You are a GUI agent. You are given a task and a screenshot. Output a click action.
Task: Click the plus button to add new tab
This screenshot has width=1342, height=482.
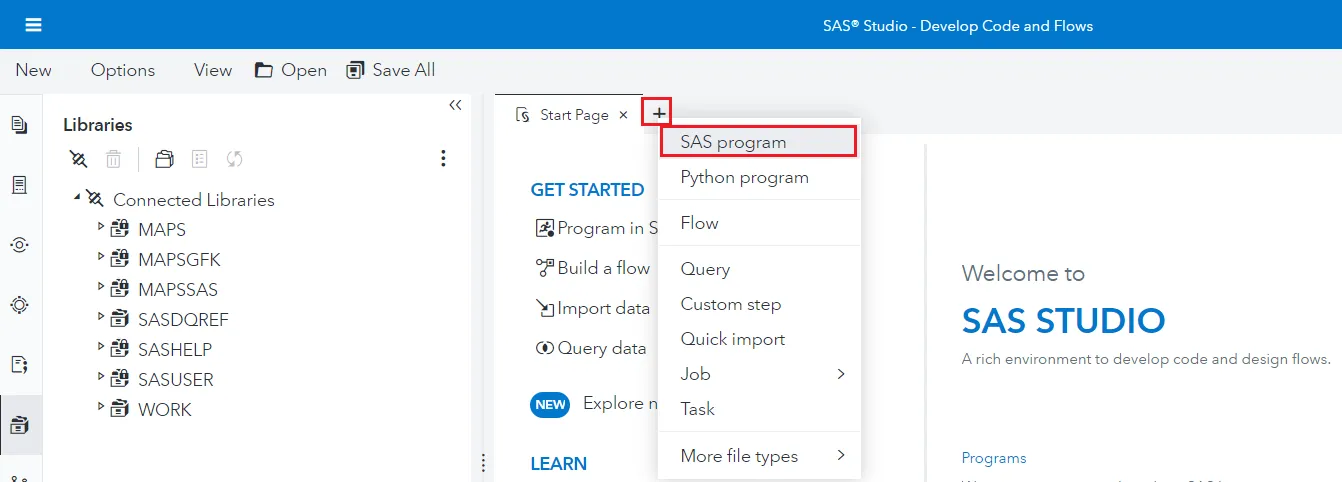click(x=658, y=114)
